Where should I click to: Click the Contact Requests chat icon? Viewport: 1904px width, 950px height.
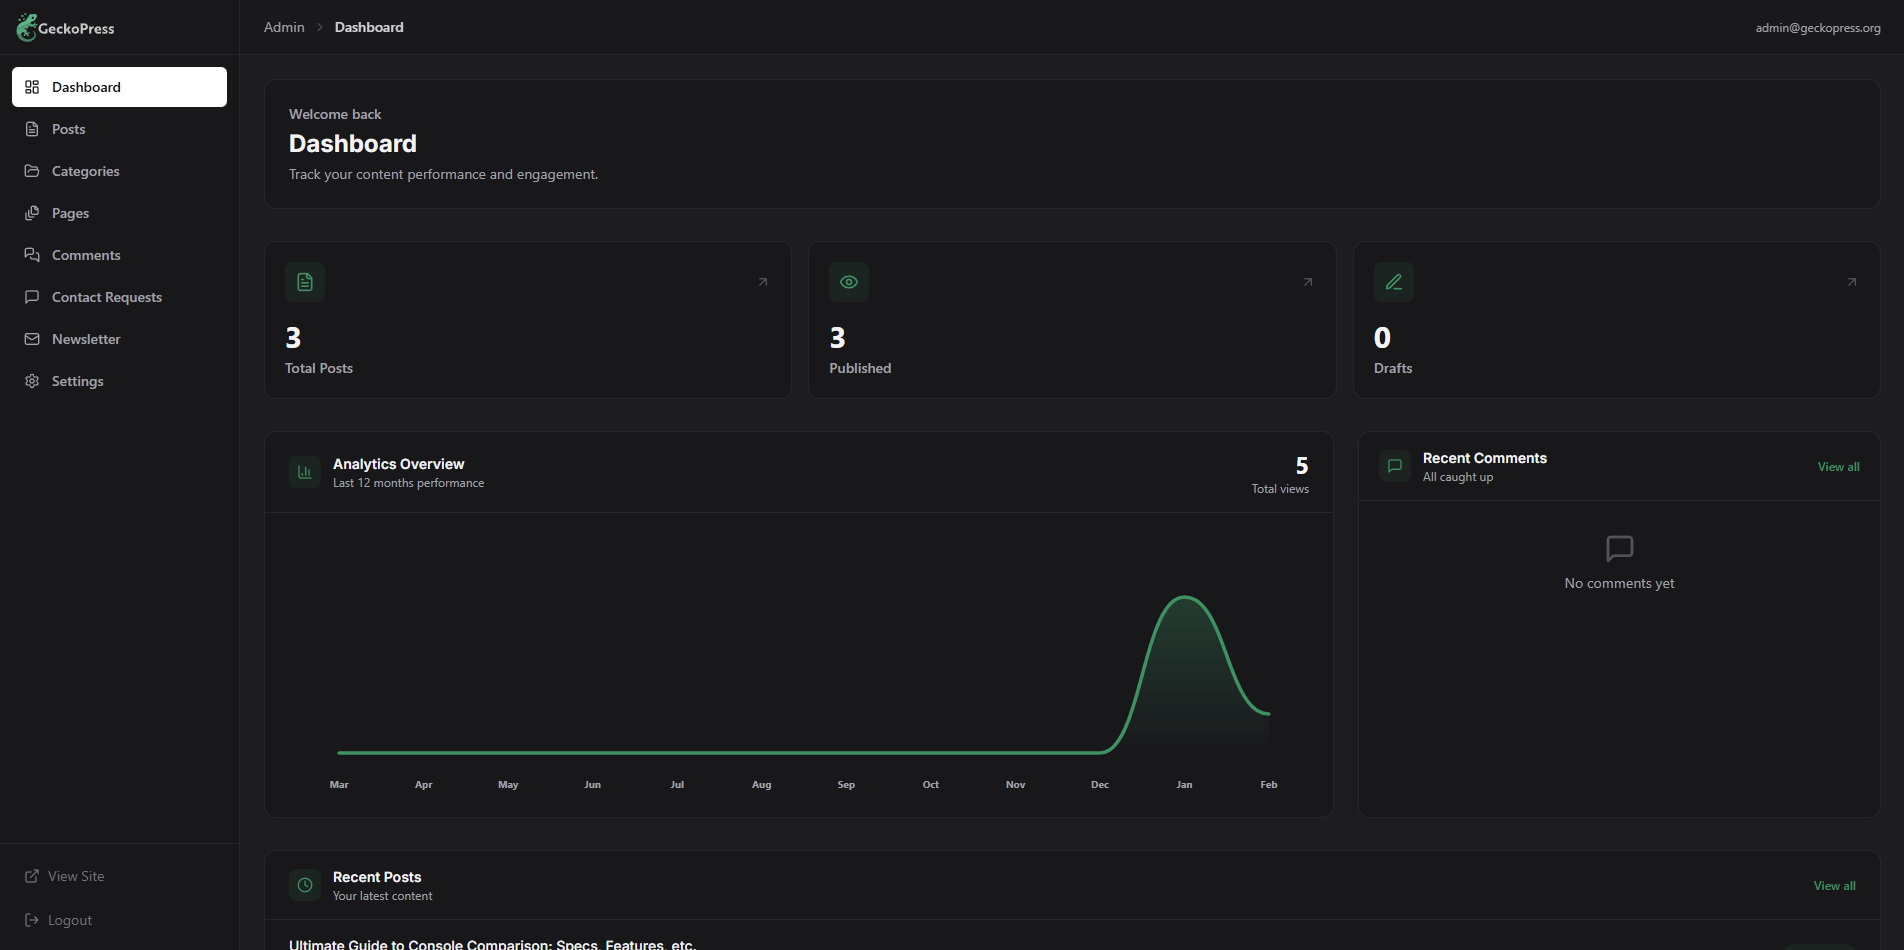[32, 296]
